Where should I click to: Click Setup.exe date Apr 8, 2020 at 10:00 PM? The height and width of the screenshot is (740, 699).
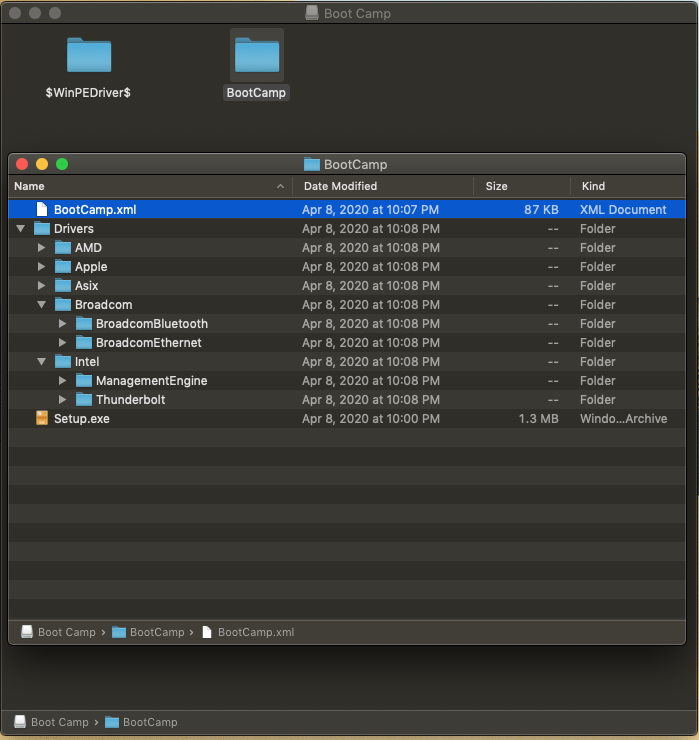[371, 419]
